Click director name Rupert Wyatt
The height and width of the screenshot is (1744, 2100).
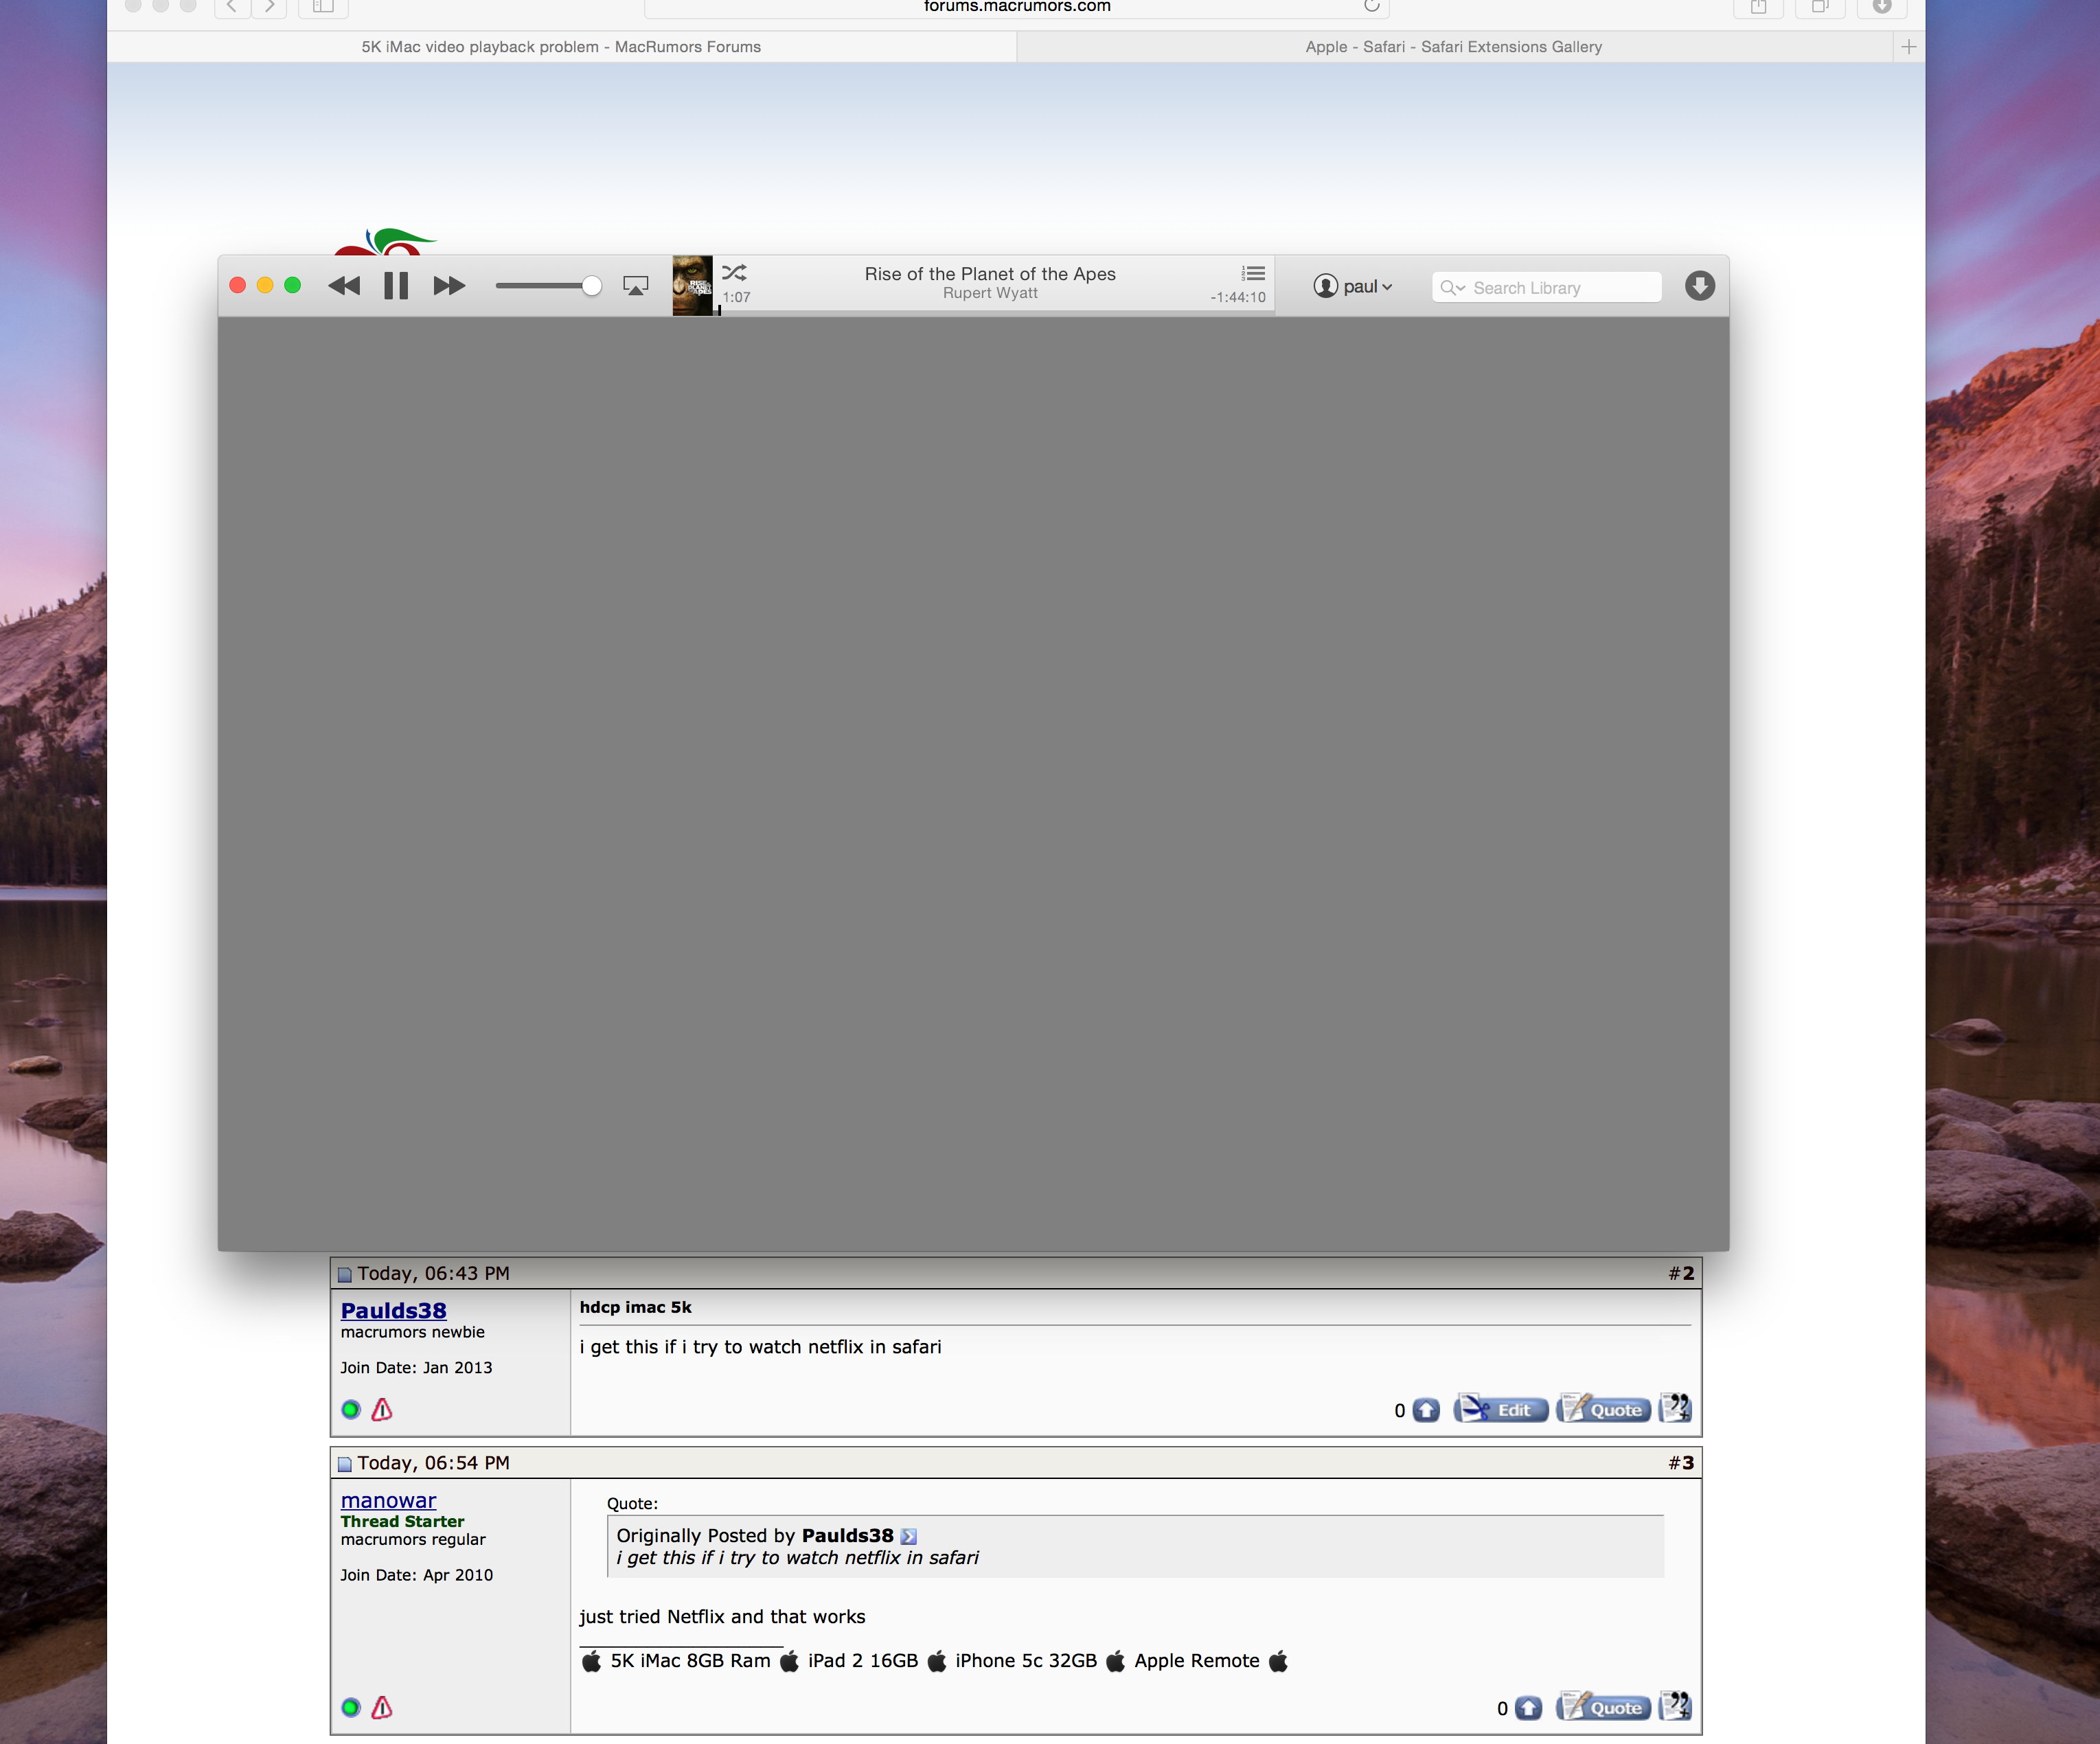coord(990,293)
